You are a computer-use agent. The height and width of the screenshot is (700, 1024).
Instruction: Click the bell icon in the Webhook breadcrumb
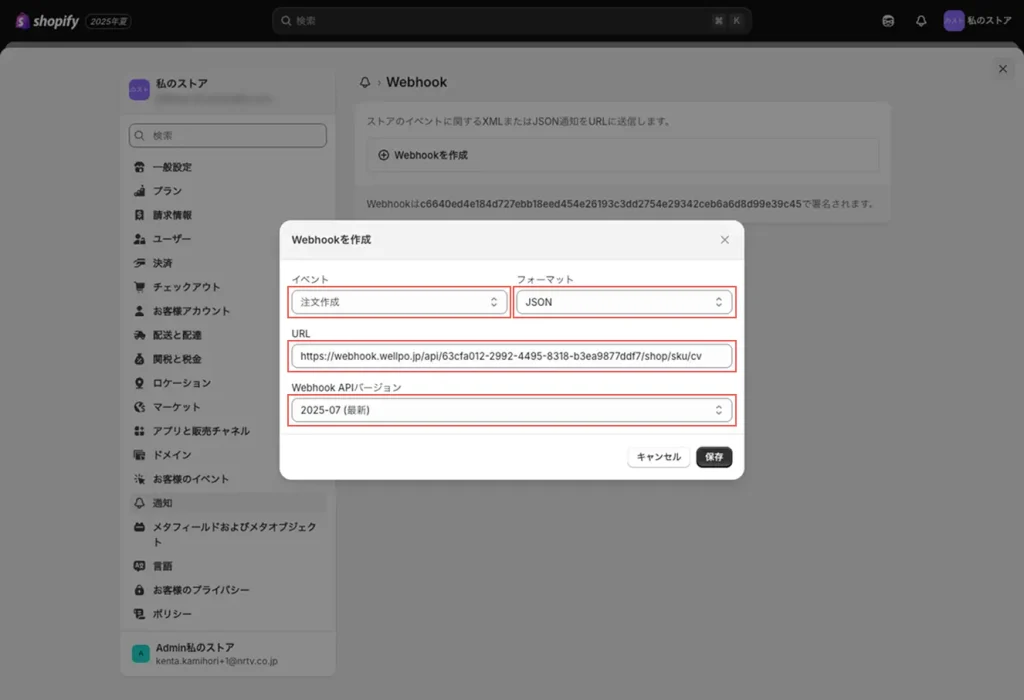(x=365, y=82)
